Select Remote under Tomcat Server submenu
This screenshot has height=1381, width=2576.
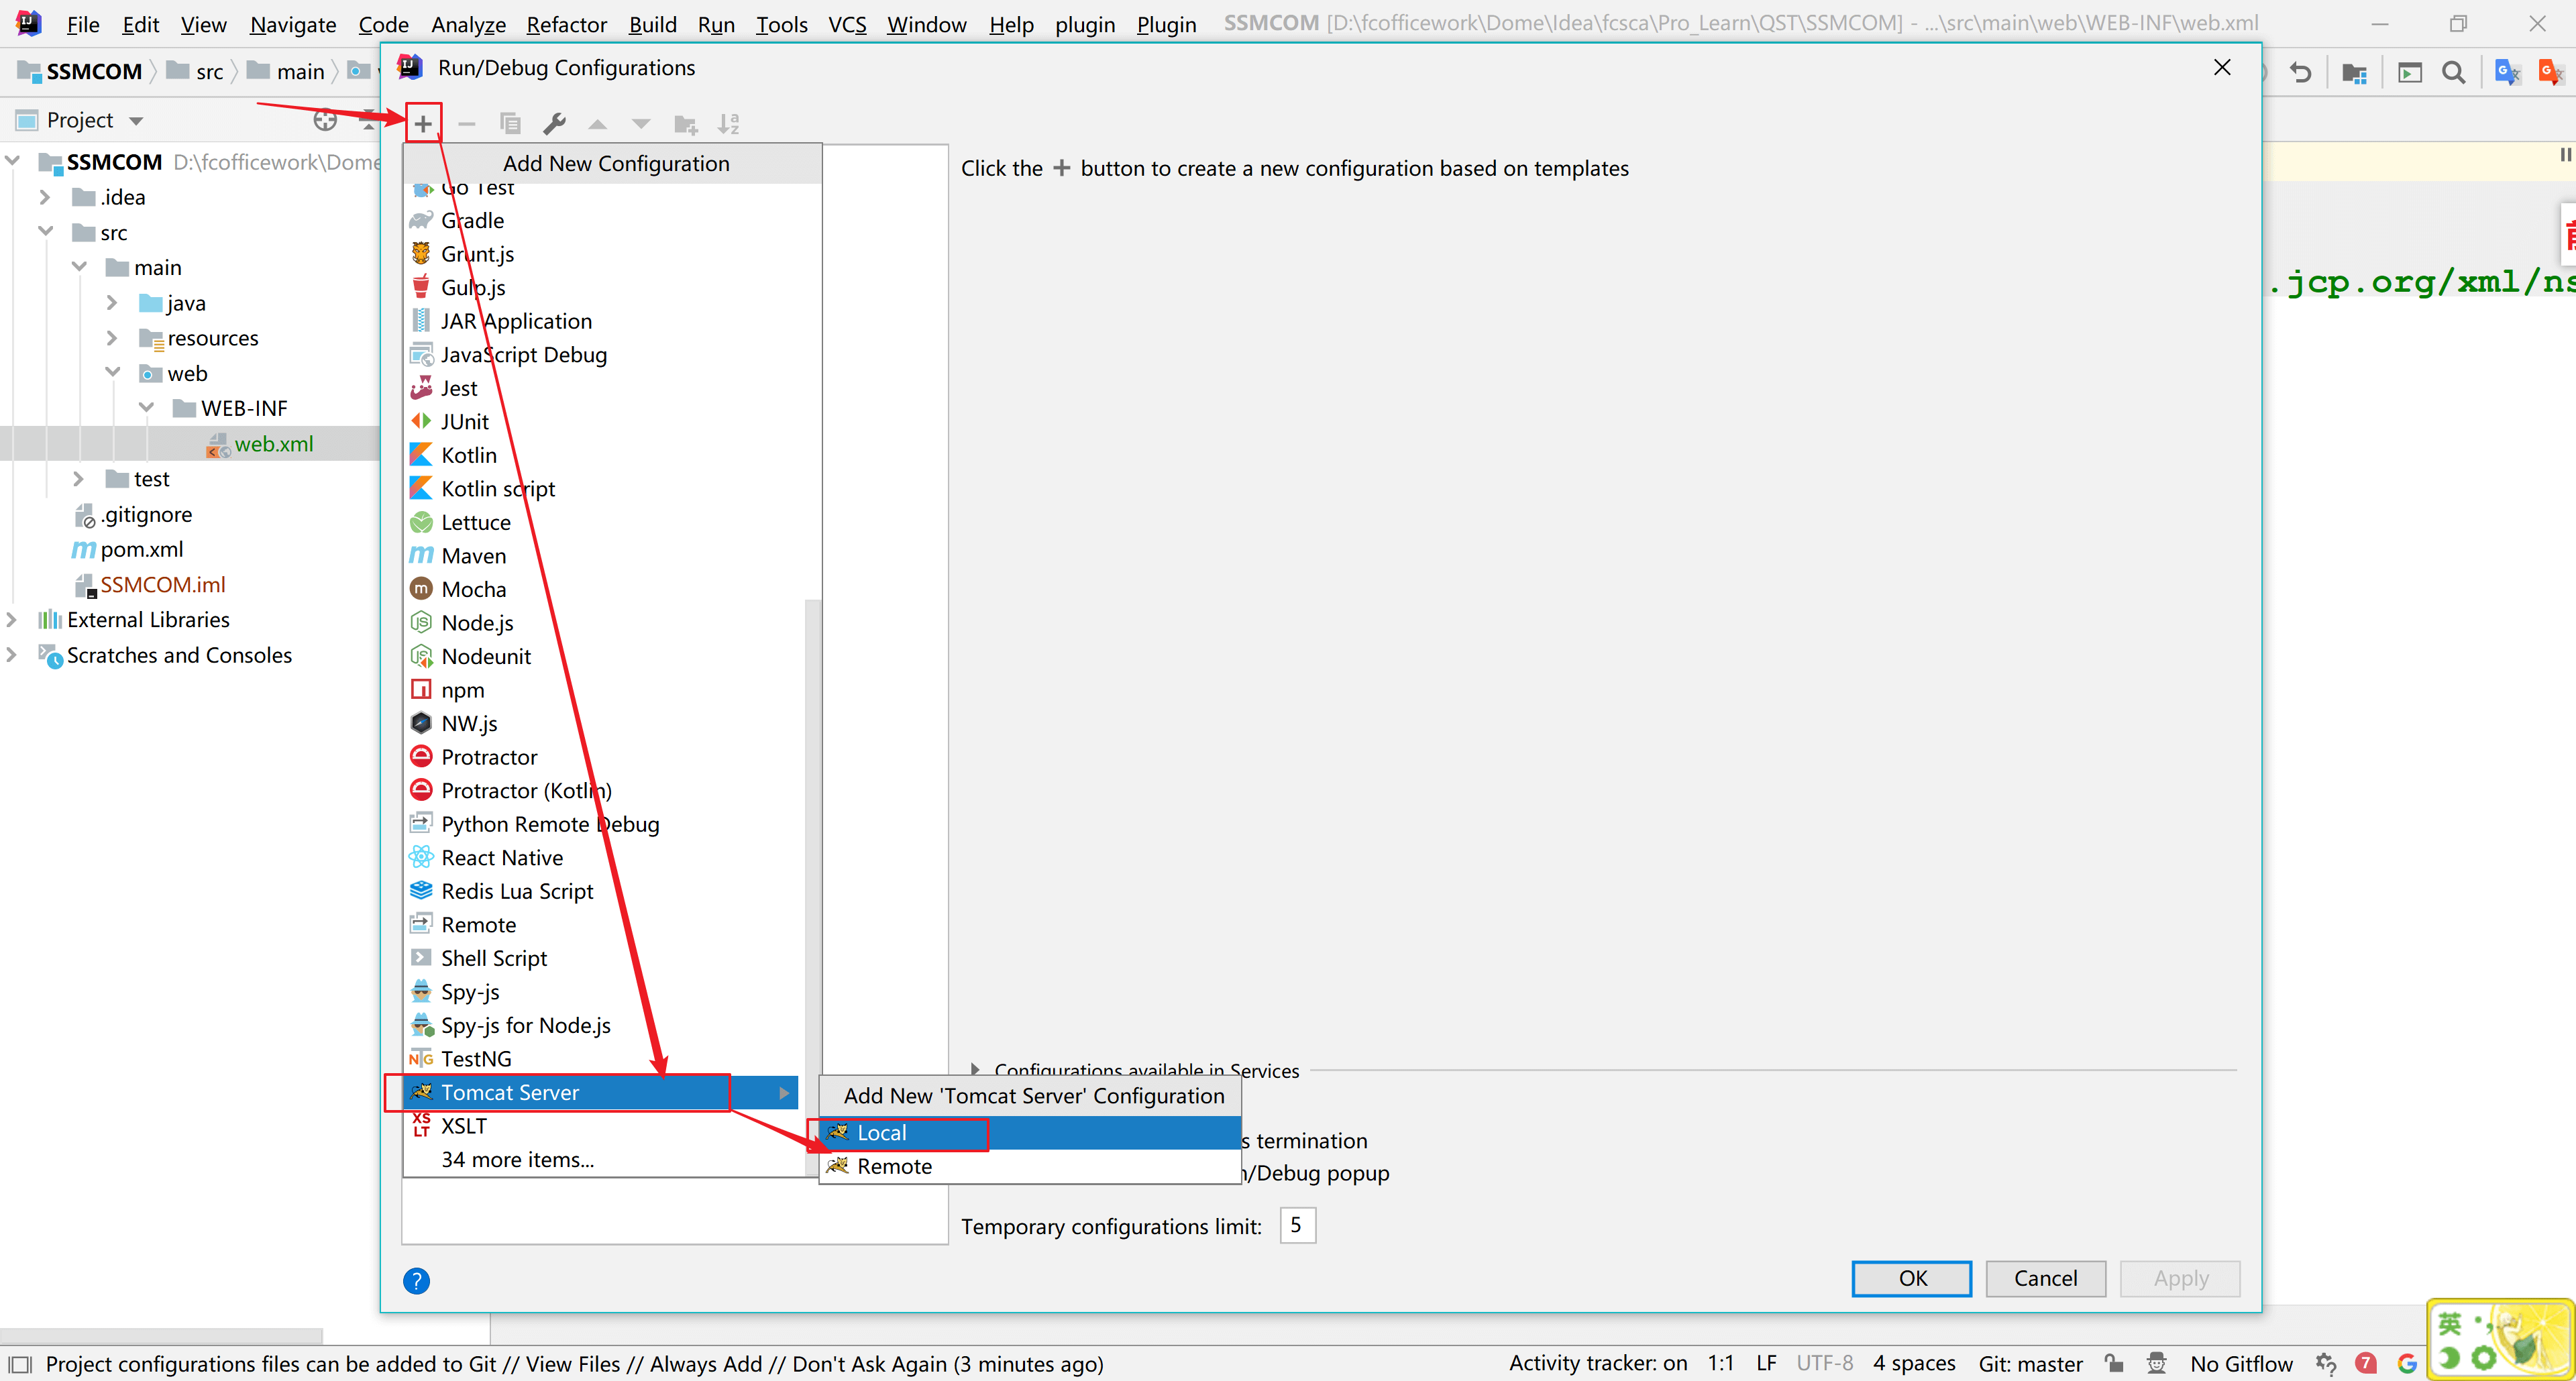click(893, 1166)
